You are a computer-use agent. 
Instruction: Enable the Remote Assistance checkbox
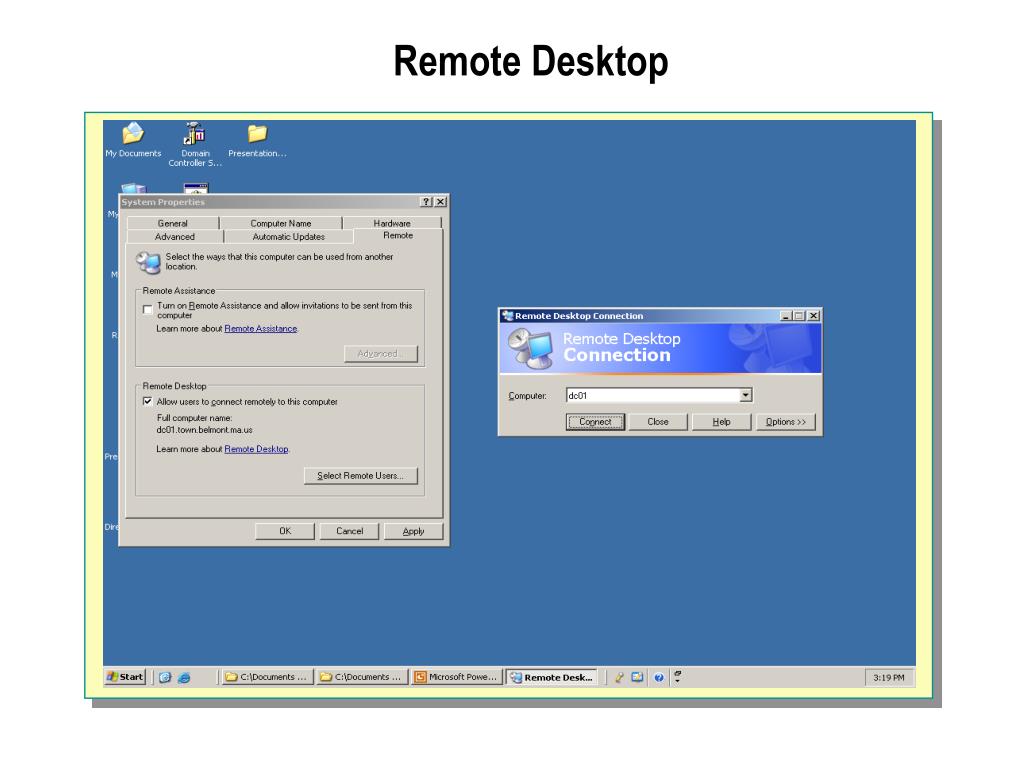click(148, 307)
